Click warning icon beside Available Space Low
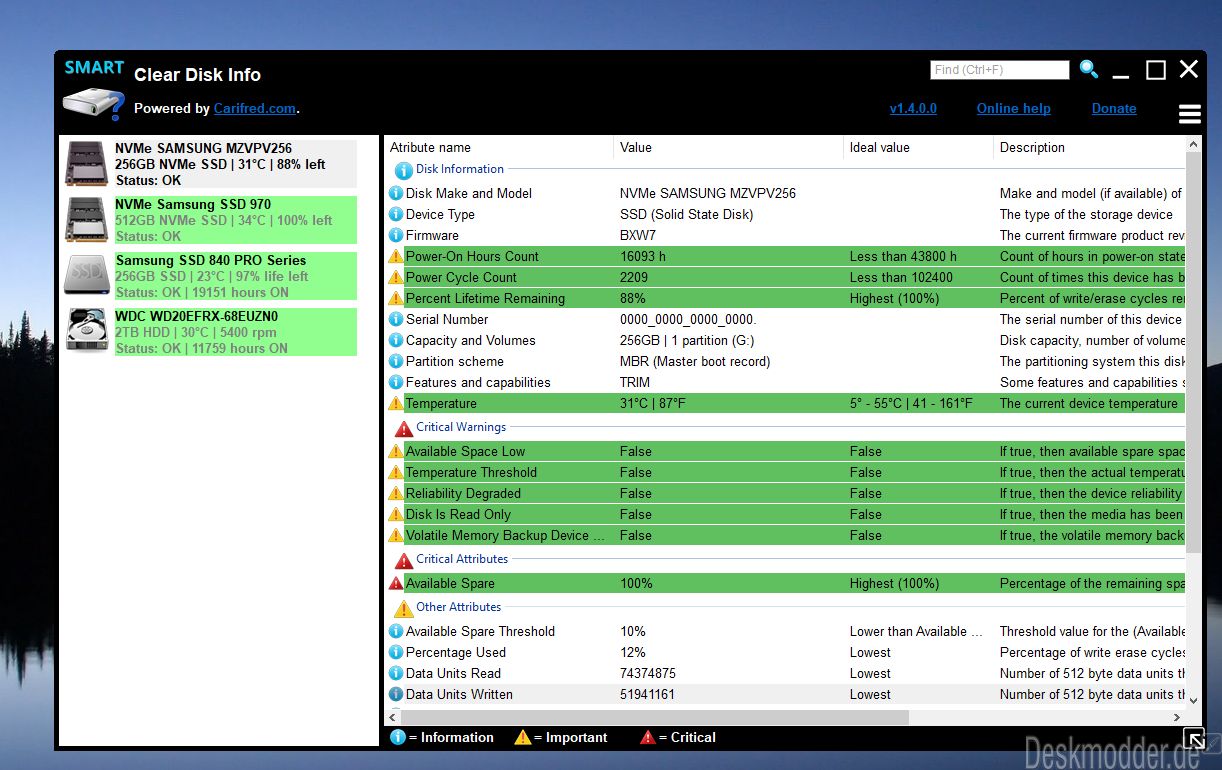Viewport: 1222px width, 770px height. (396, 451)
